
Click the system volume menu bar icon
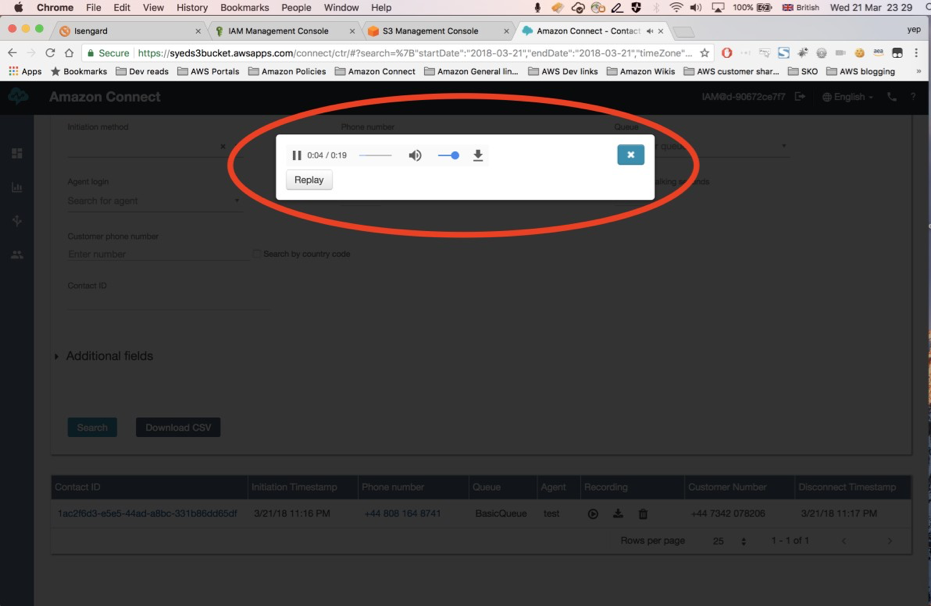click(696, 8)
